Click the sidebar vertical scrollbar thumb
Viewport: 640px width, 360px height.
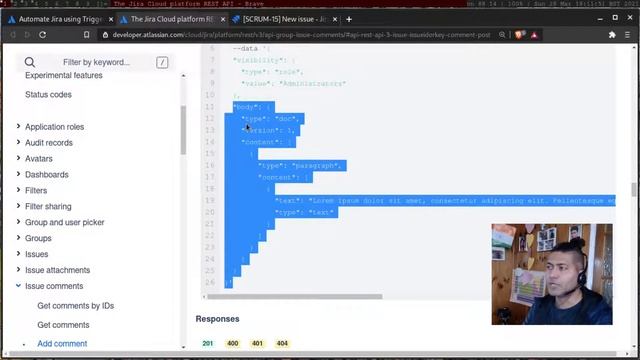tap(183, 130)
